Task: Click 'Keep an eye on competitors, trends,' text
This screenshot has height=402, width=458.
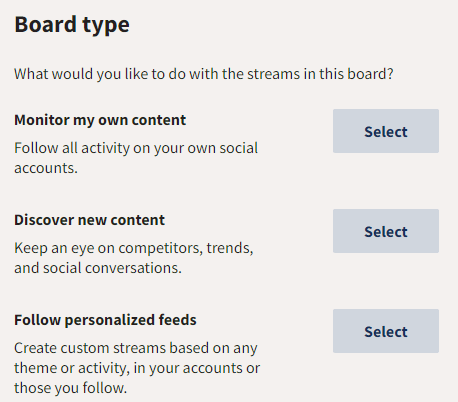Action: (x=134, y=248)
